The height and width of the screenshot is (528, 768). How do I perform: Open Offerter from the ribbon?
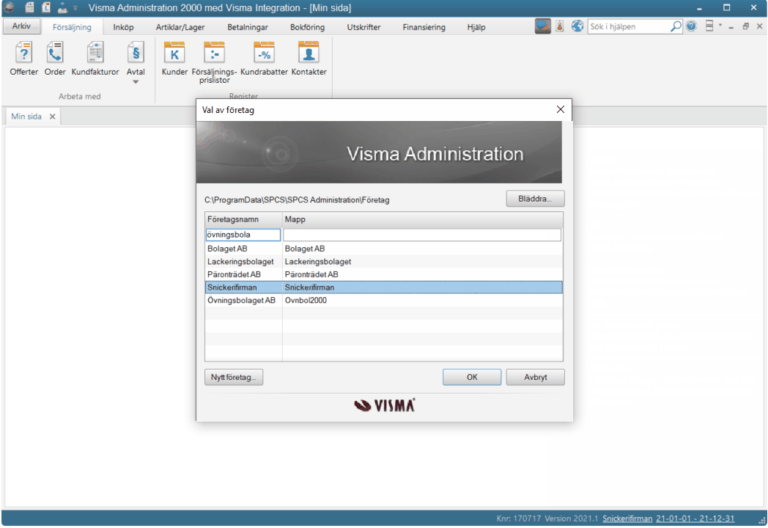coord(24,59)
